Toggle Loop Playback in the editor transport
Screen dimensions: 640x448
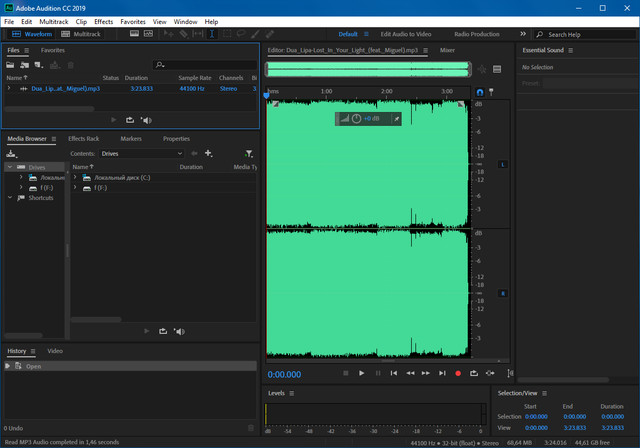(x=474, y=373)
